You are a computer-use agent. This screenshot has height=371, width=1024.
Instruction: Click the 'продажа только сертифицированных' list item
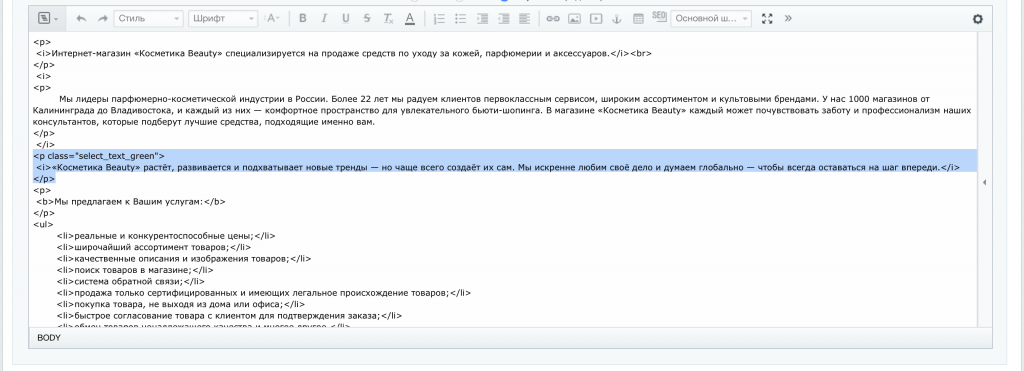pos(263,293)
